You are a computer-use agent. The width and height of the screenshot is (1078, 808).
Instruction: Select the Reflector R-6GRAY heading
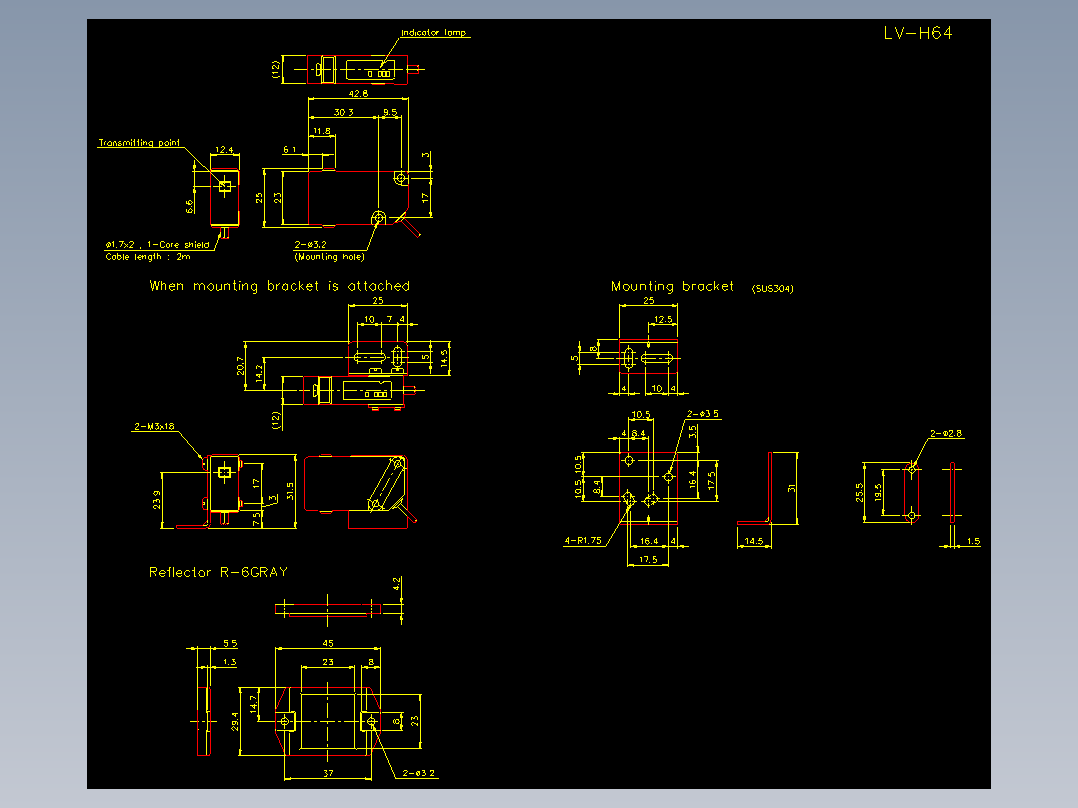click(217, 573)
